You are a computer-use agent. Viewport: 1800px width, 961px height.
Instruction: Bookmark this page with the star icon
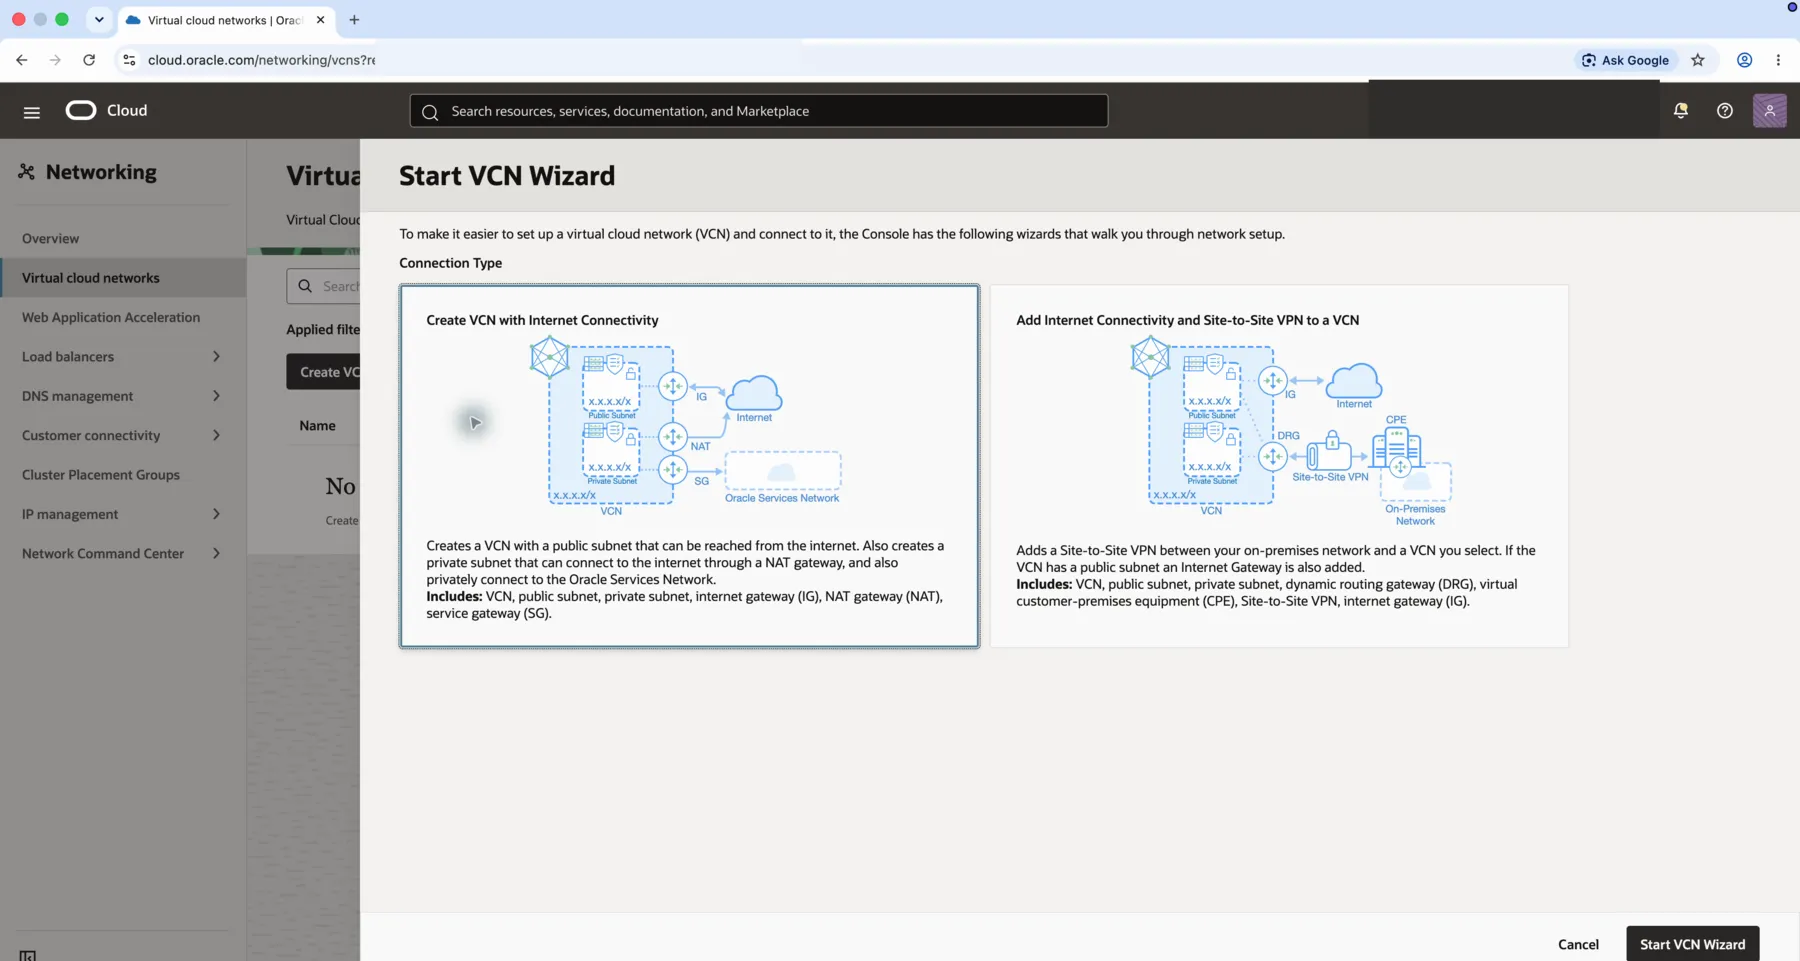tap(1698, 60)
